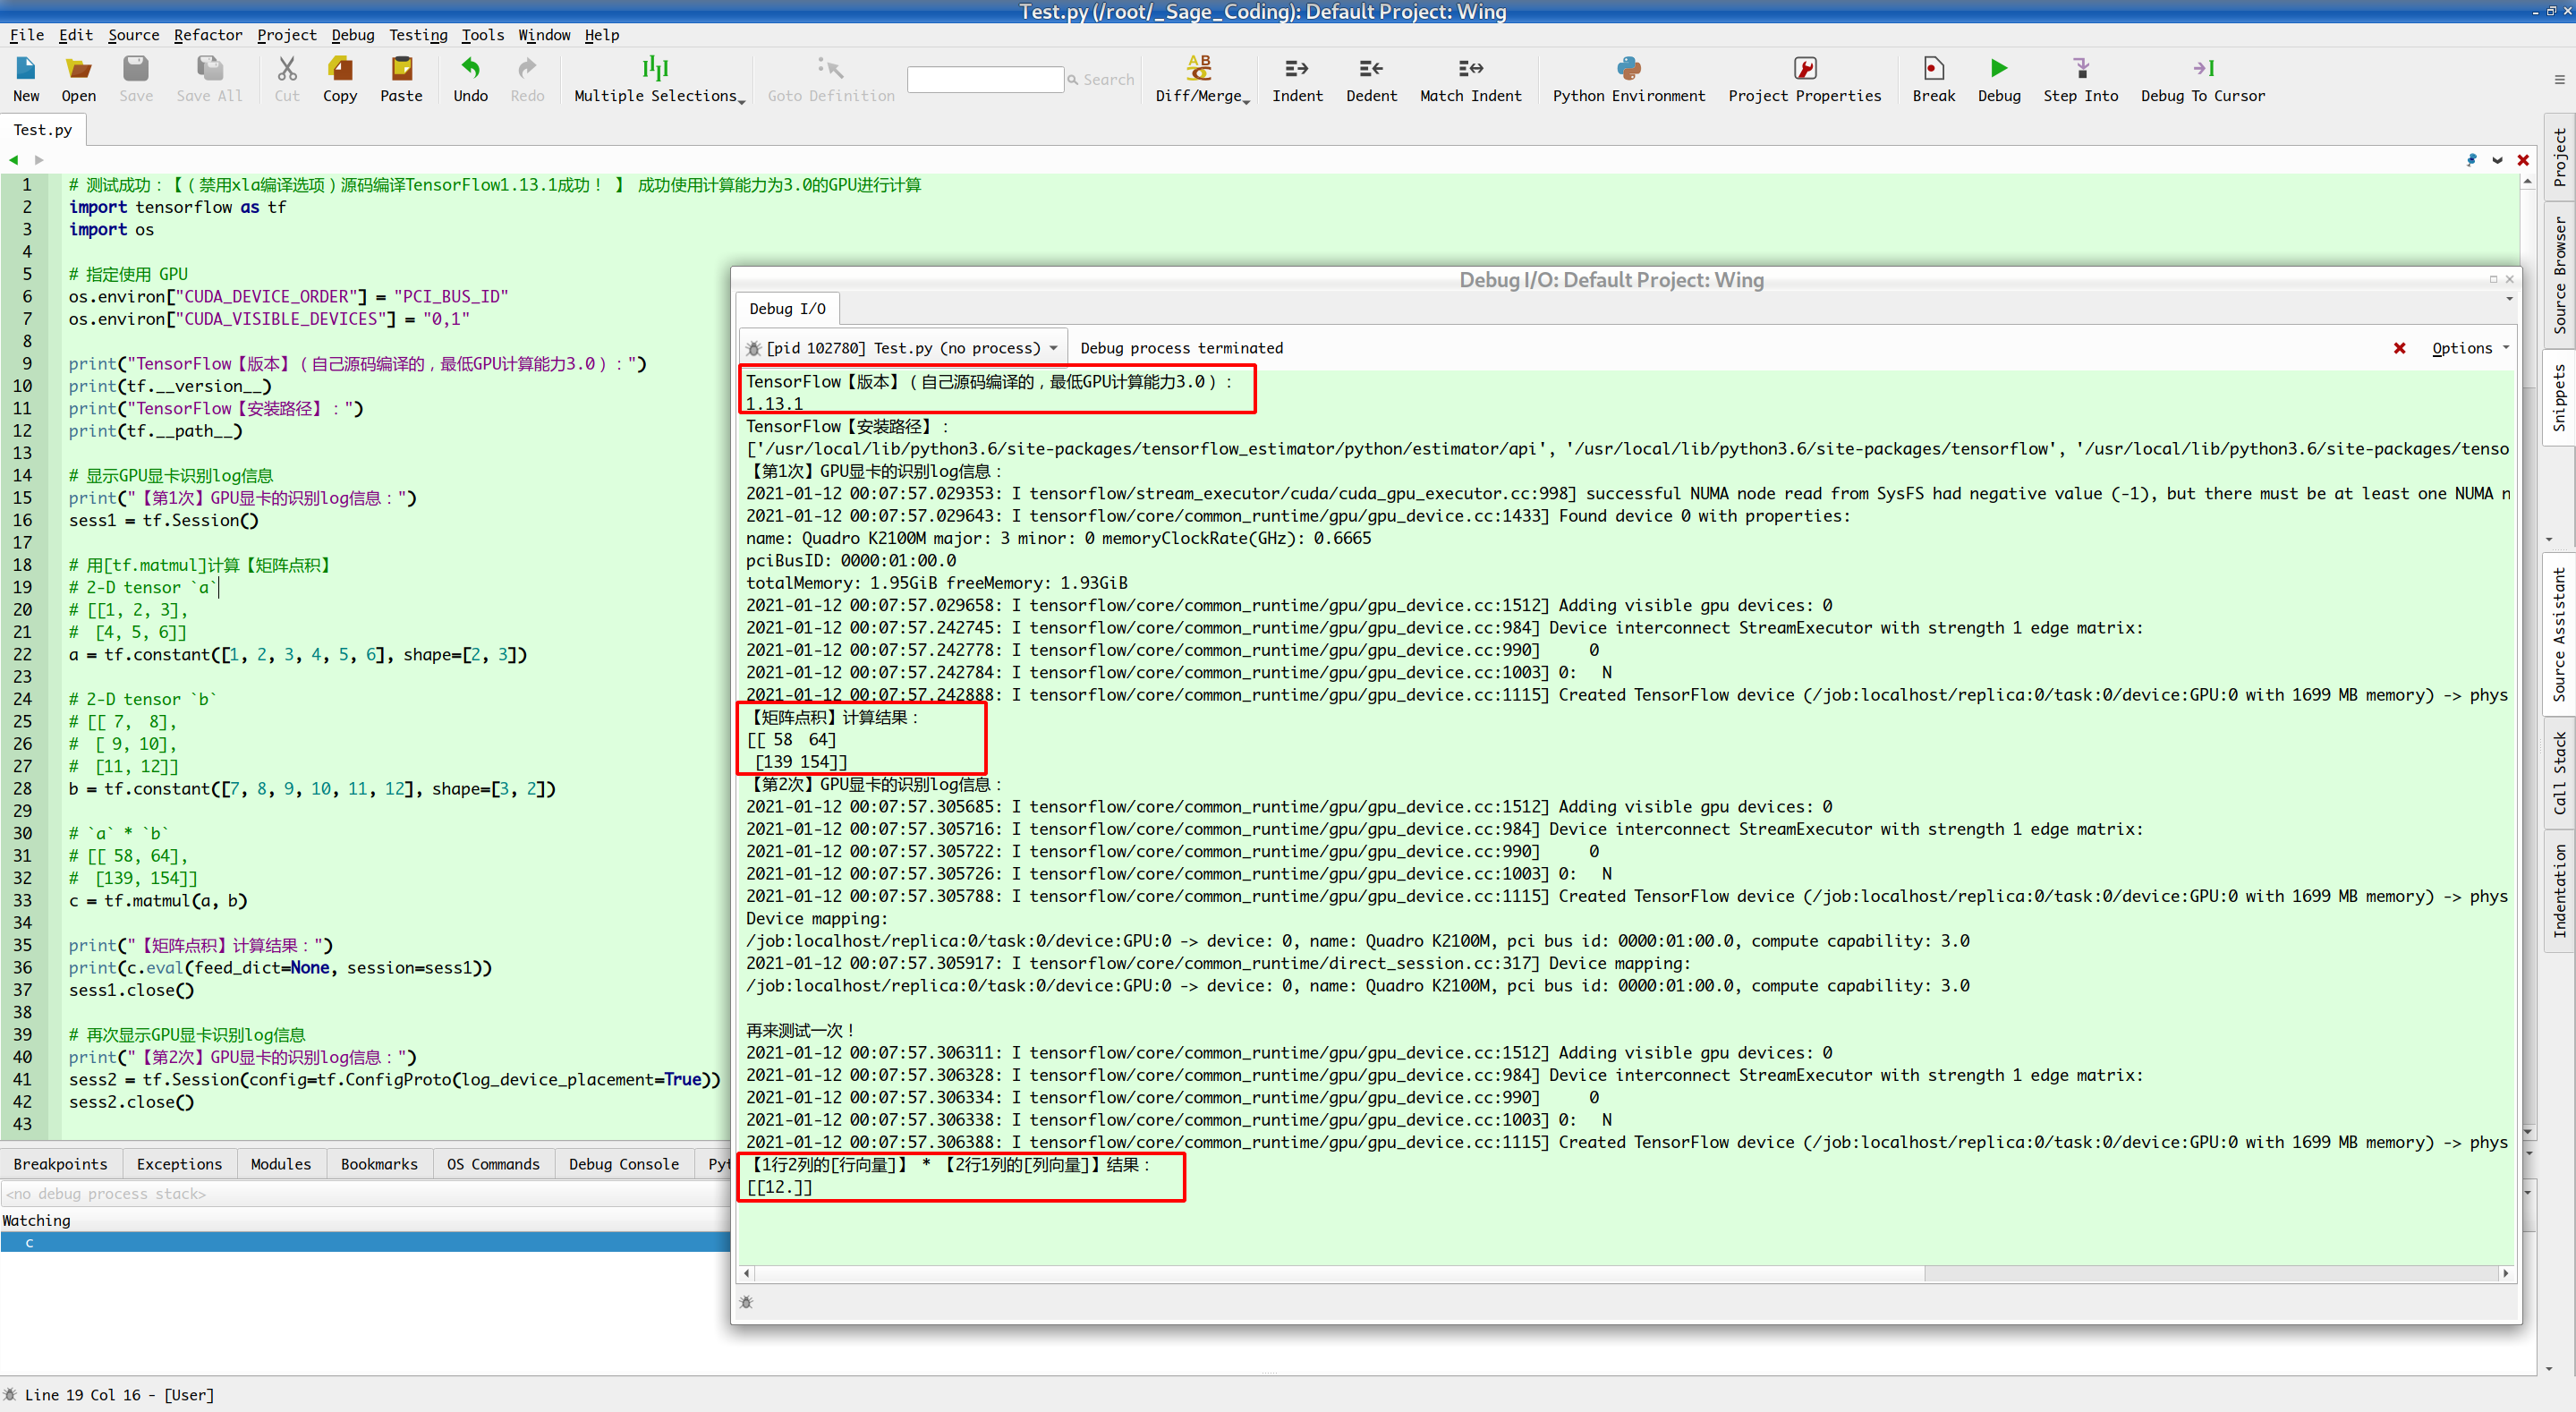Open the pid 102780 process dropdown
Image resolution: width=2576 pixels, height=1412 pixels.
coord(903,348)
